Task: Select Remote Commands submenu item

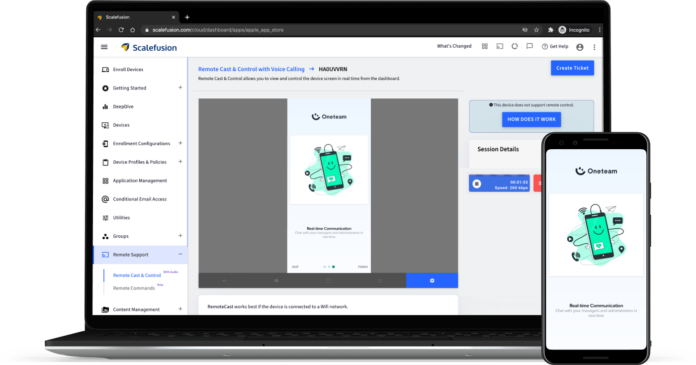Action: (134, 288)
